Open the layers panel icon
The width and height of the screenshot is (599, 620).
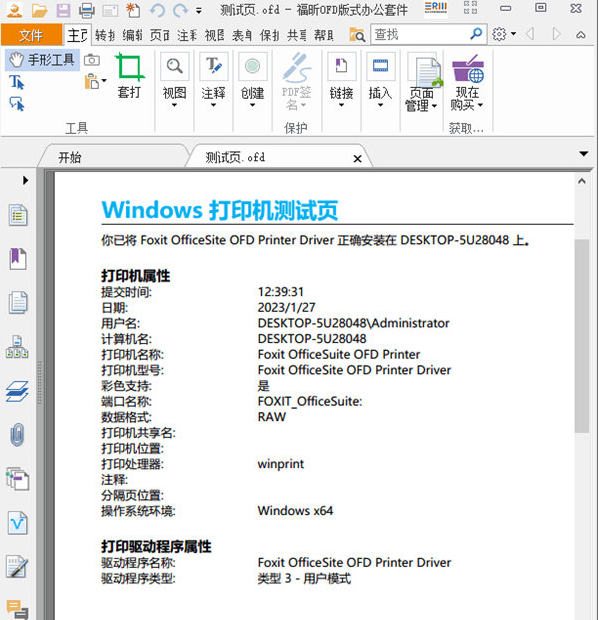[17, 391]
